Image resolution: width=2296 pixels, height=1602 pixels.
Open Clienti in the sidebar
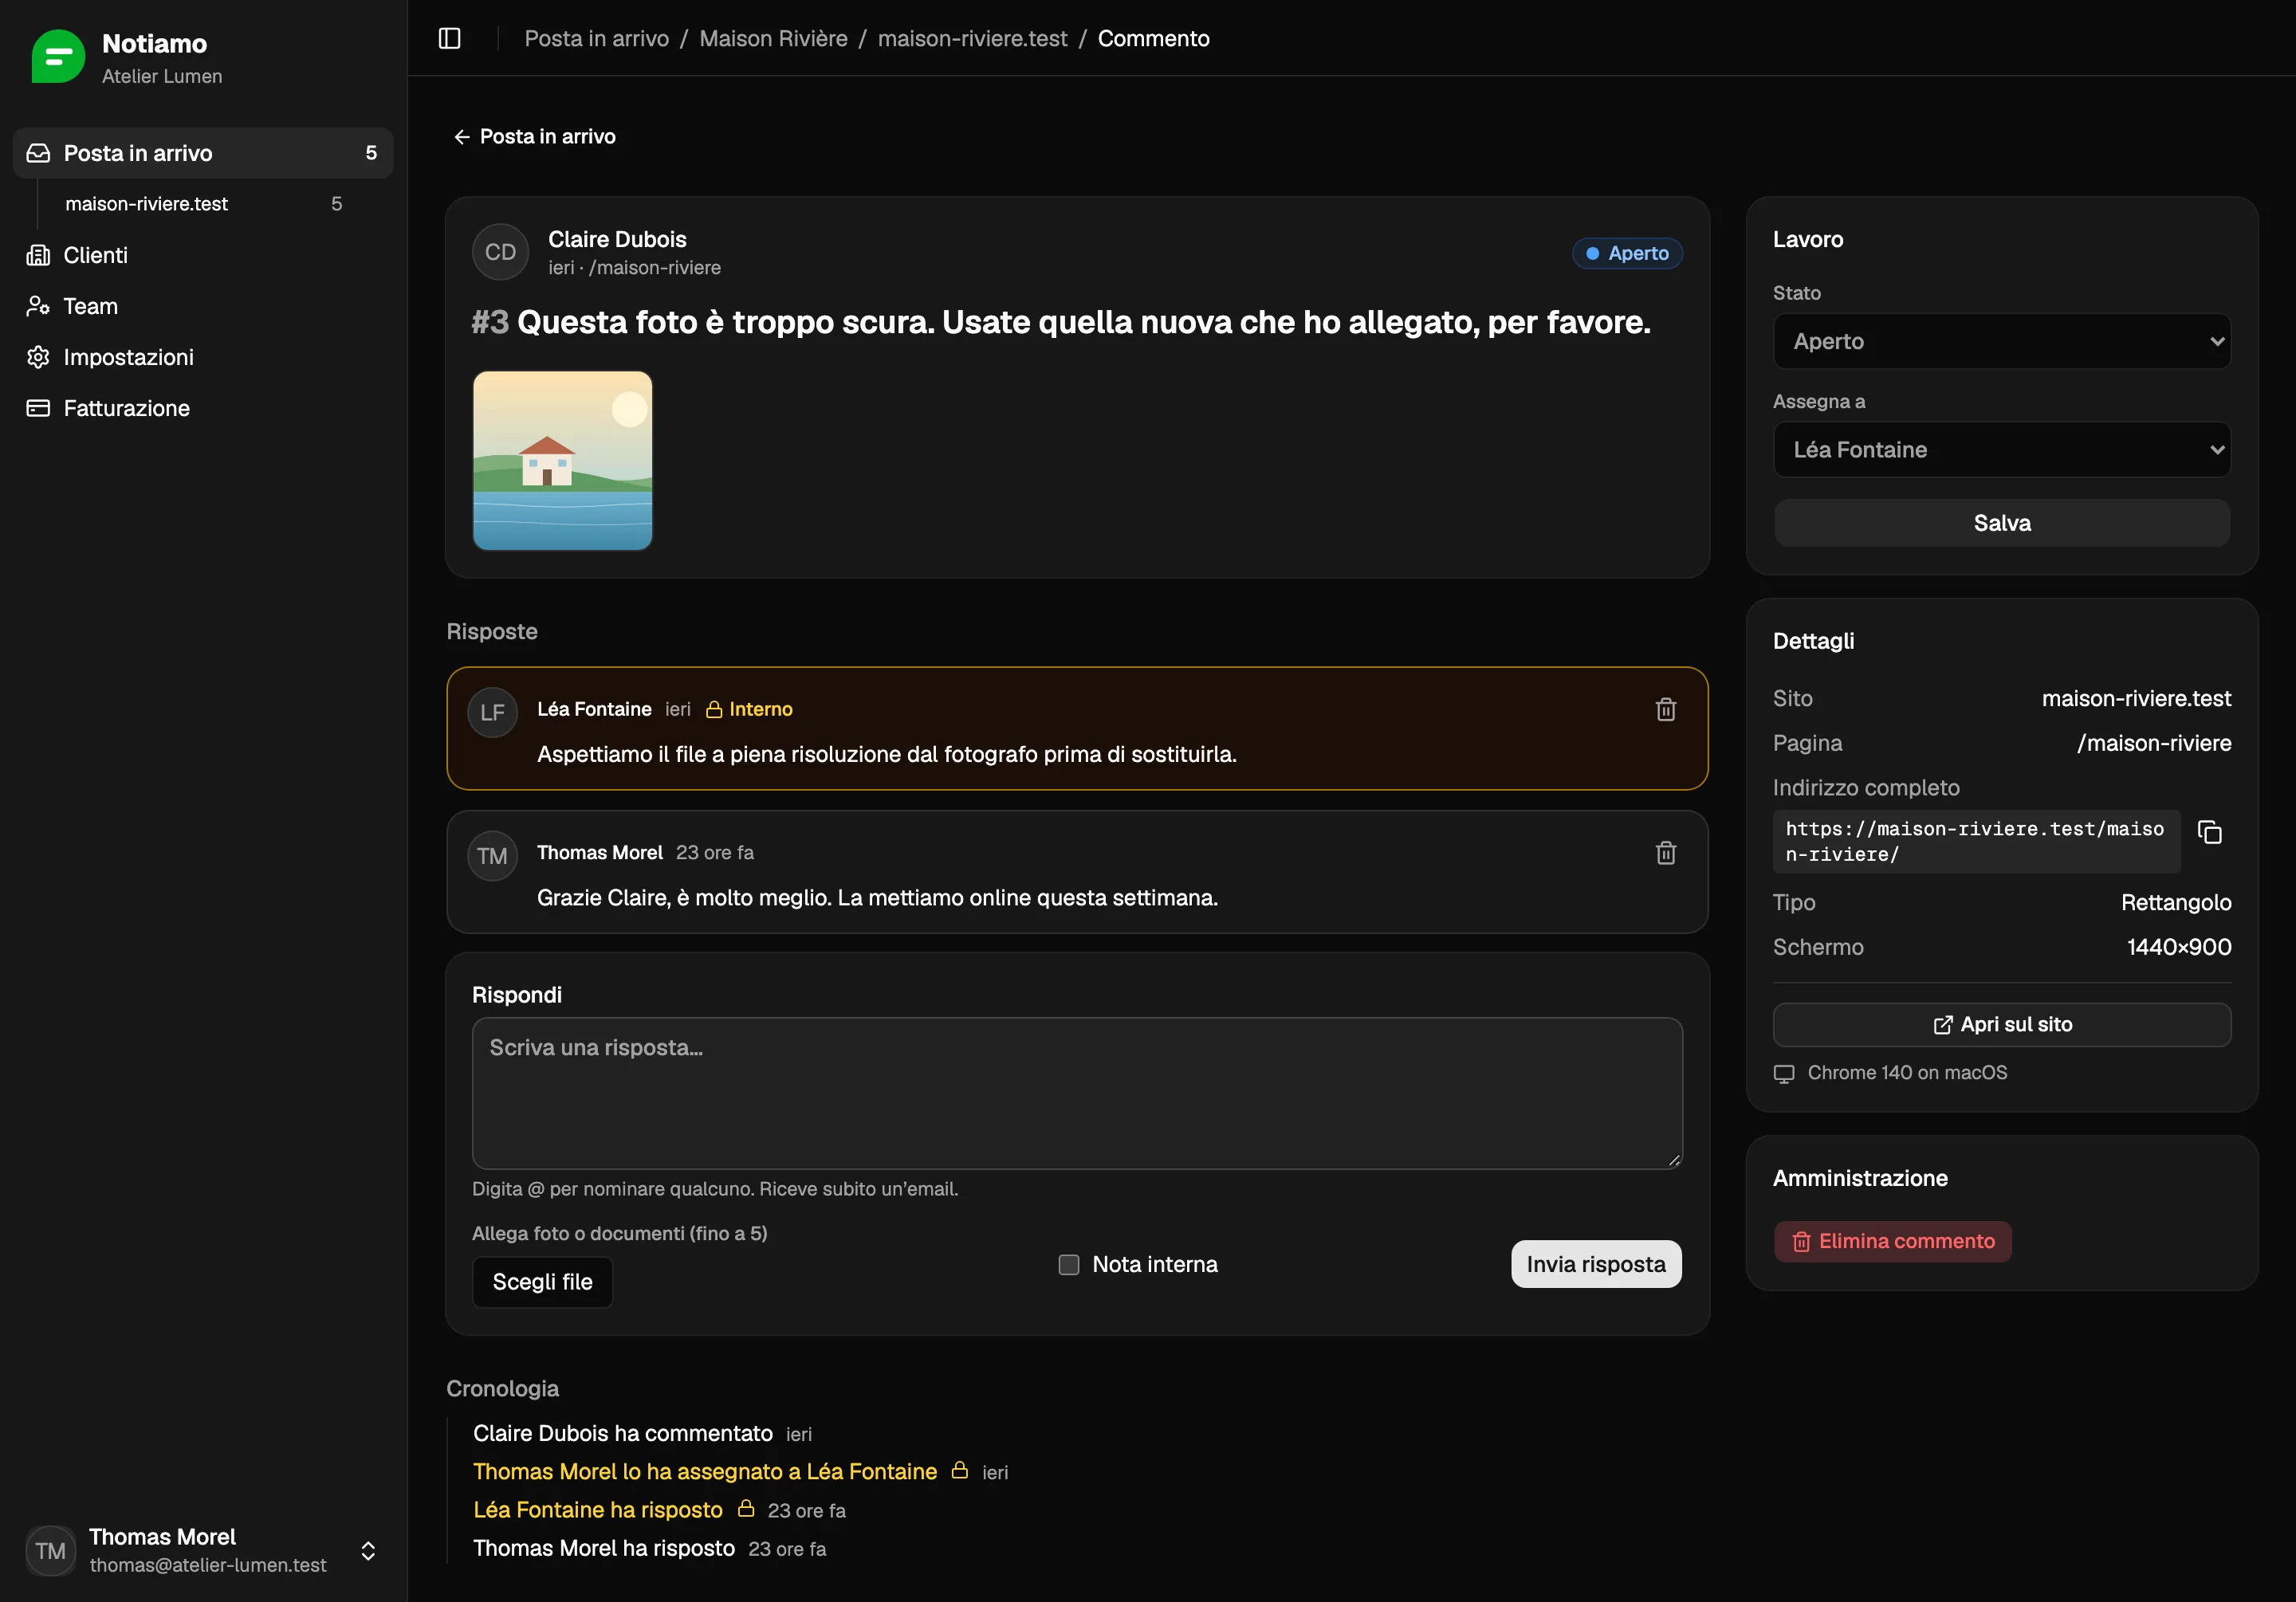(203, 255)
